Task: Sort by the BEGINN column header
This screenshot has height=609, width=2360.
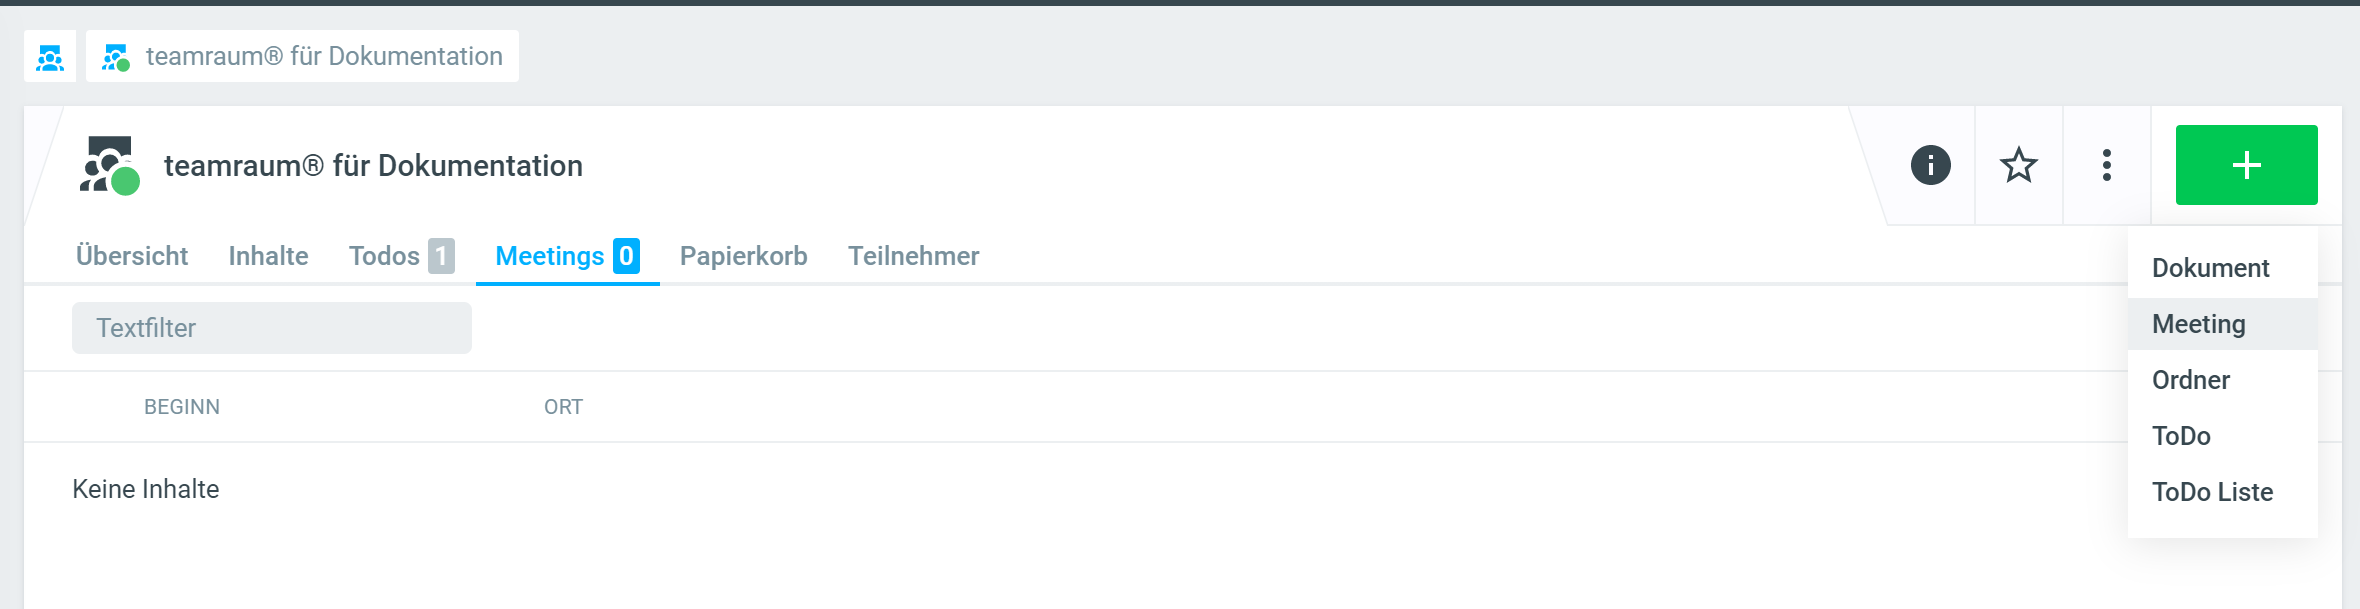Action: (182, 407)
